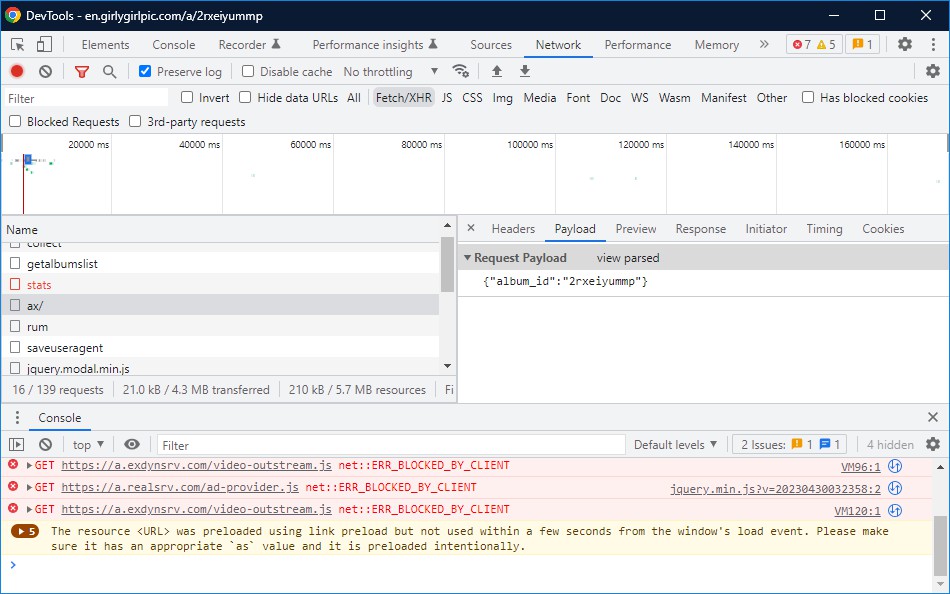Clear the console output
The width and height of the screenshot is (950, 594).
[45, 445]
